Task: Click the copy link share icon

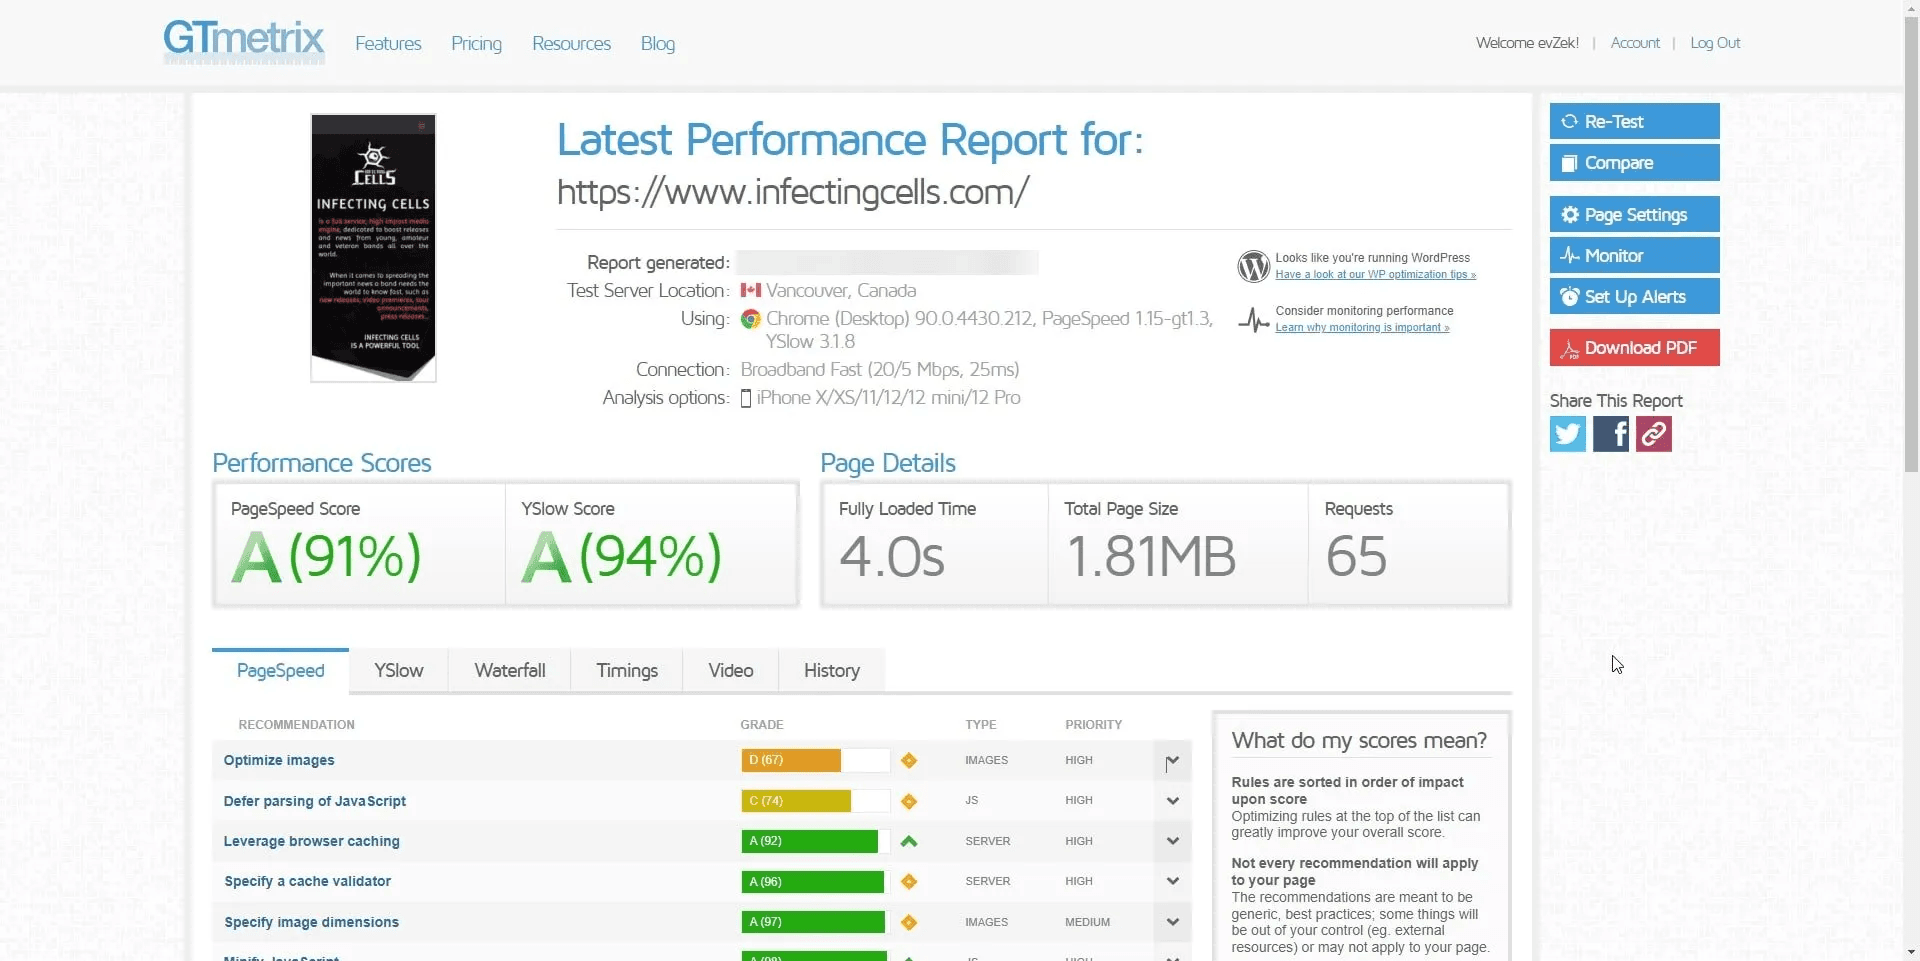Action: click(1653, 434)
